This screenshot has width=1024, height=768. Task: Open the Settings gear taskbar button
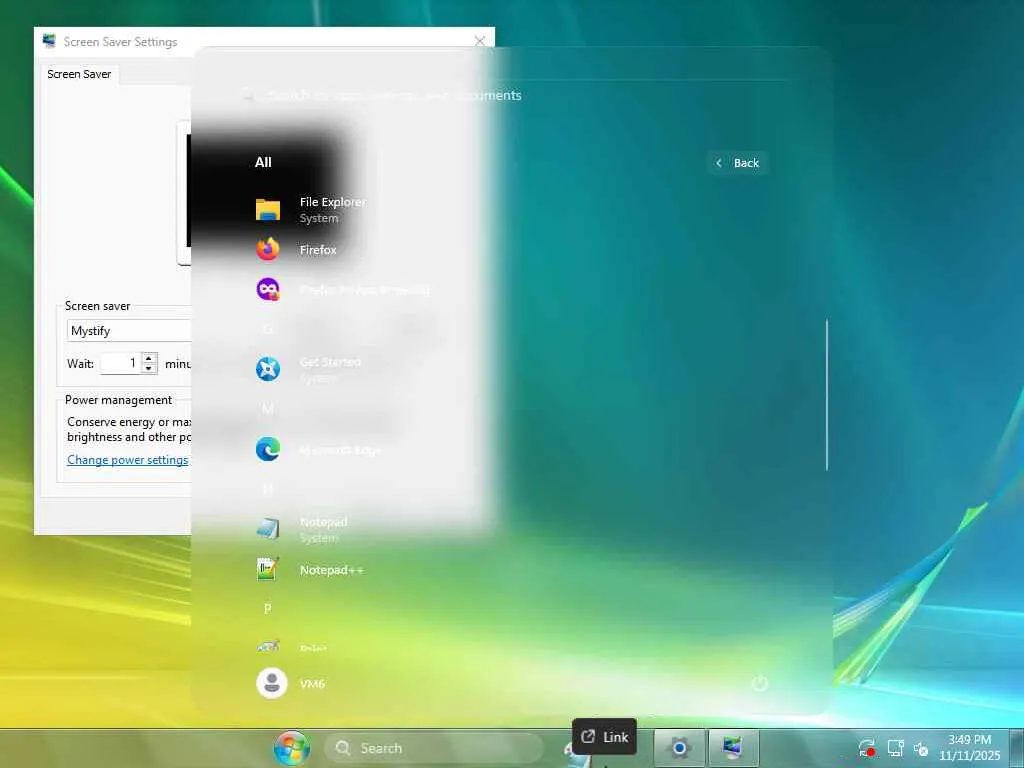click(x=679, y=748)
